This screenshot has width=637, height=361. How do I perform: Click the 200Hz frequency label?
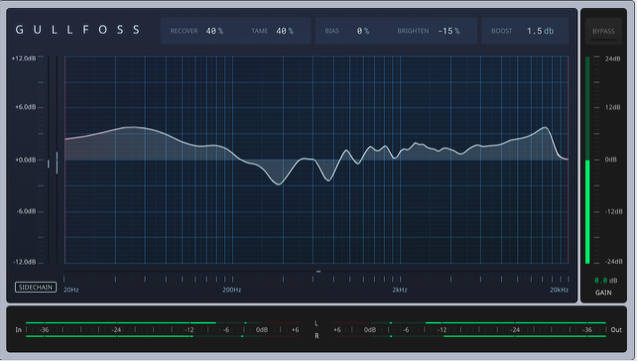tap(232, 290)
